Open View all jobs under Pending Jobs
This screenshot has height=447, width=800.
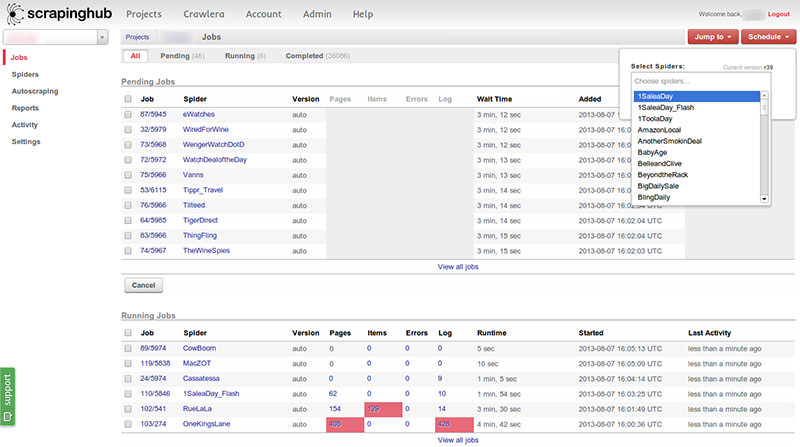(458, 267)
